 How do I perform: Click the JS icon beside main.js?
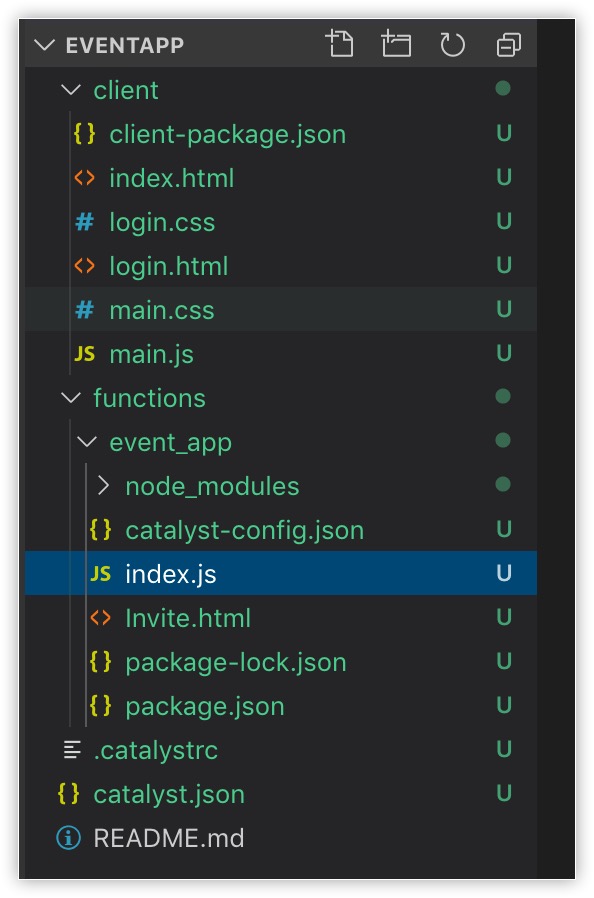(x=82, y=353)
